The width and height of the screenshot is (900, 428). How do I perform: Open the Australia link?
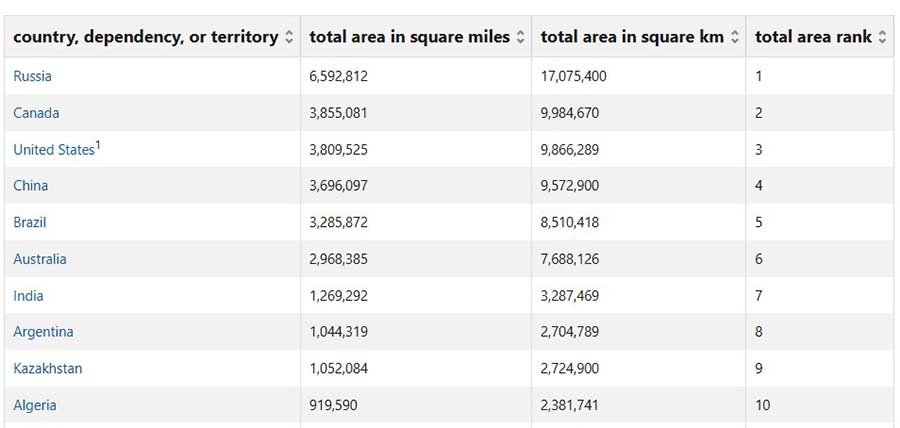coord(40,259)
